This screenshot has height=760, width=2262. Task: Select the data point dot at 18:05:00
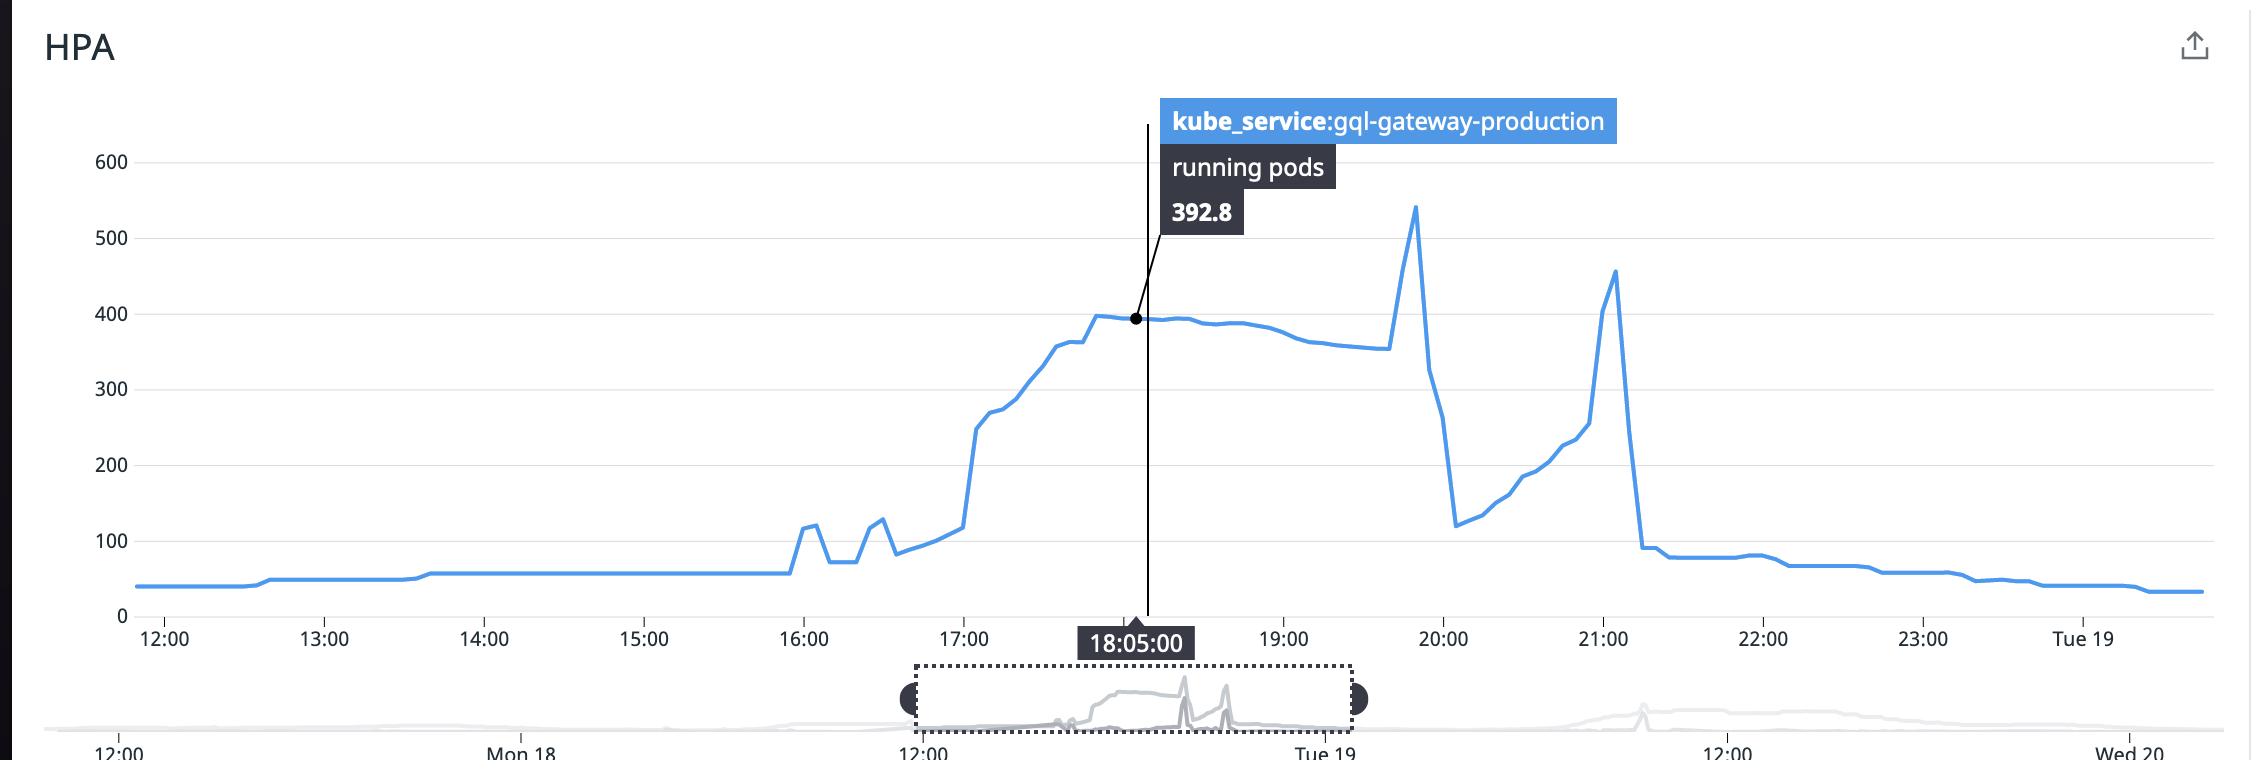tap(1134, 319)
